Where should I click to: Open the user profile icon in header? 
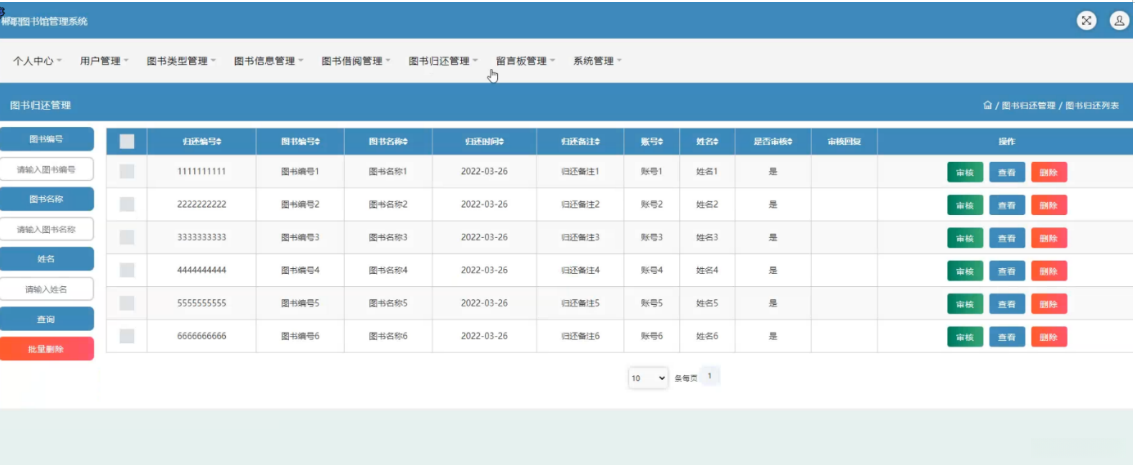(1119, 20)
